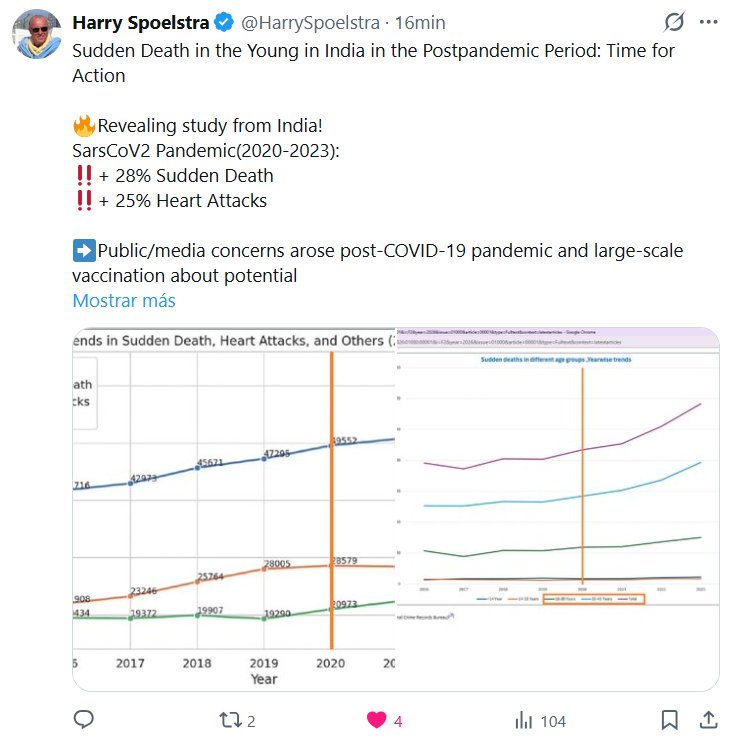736x744 pixels.
Task: Click the views bar-chart icon
Action: tap(523, 719)
